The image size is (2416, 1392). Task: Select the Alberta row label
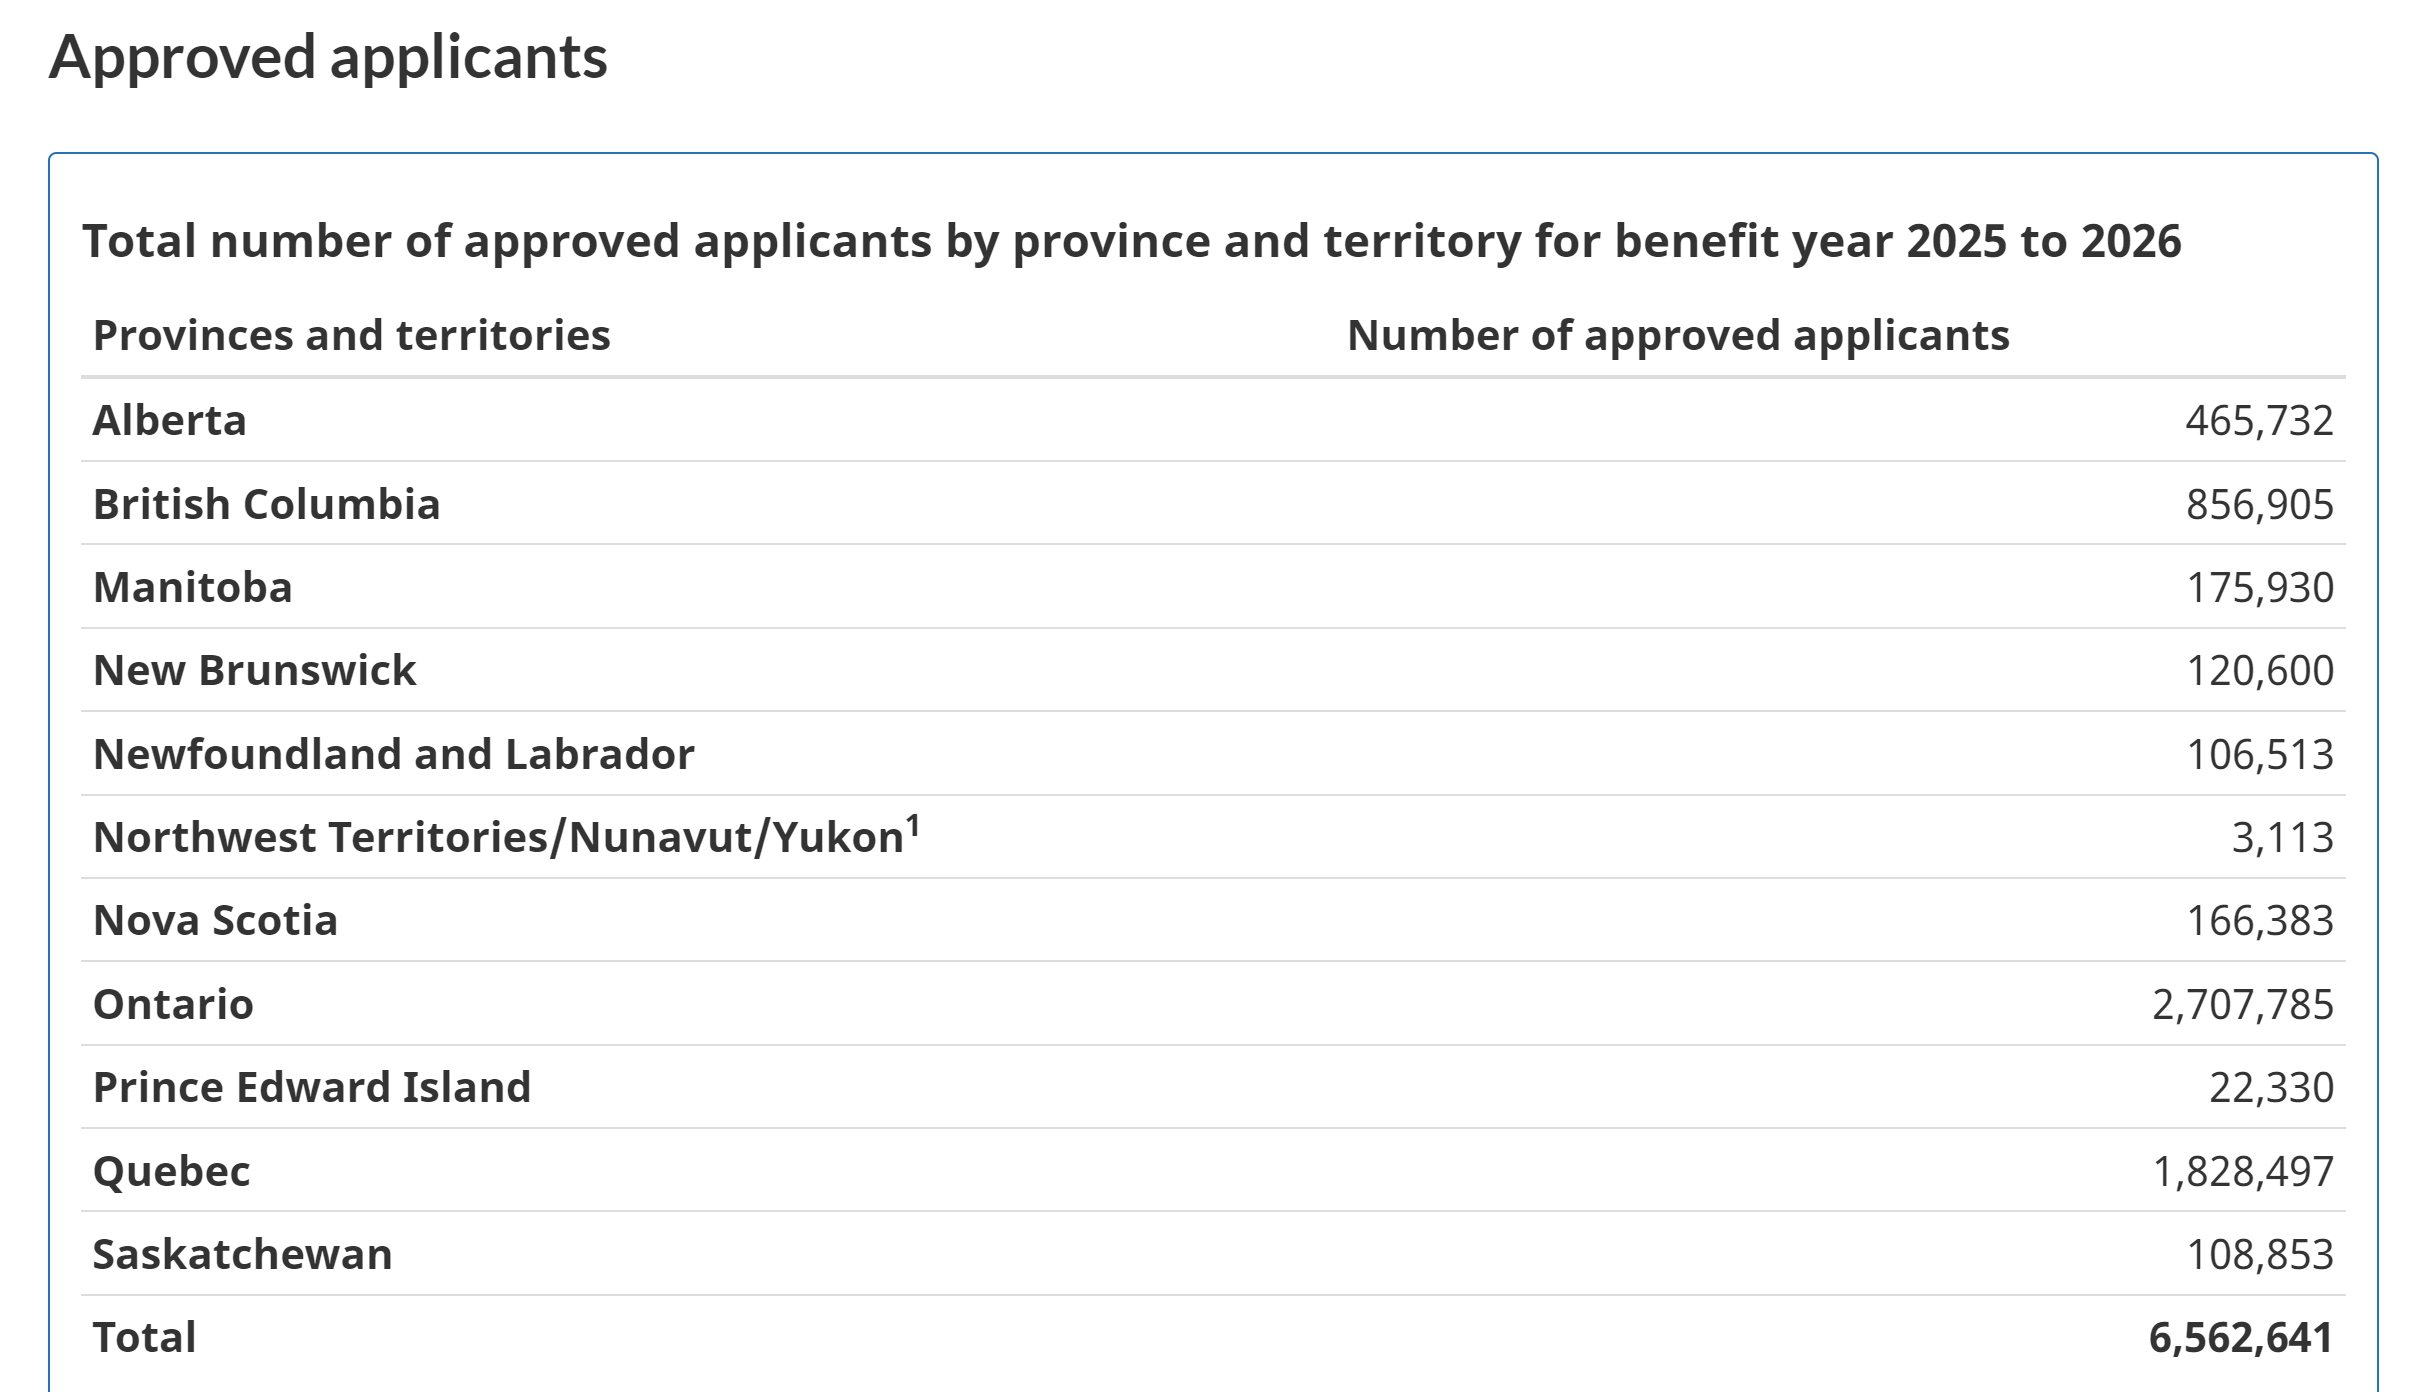click(x=169, y=420)
